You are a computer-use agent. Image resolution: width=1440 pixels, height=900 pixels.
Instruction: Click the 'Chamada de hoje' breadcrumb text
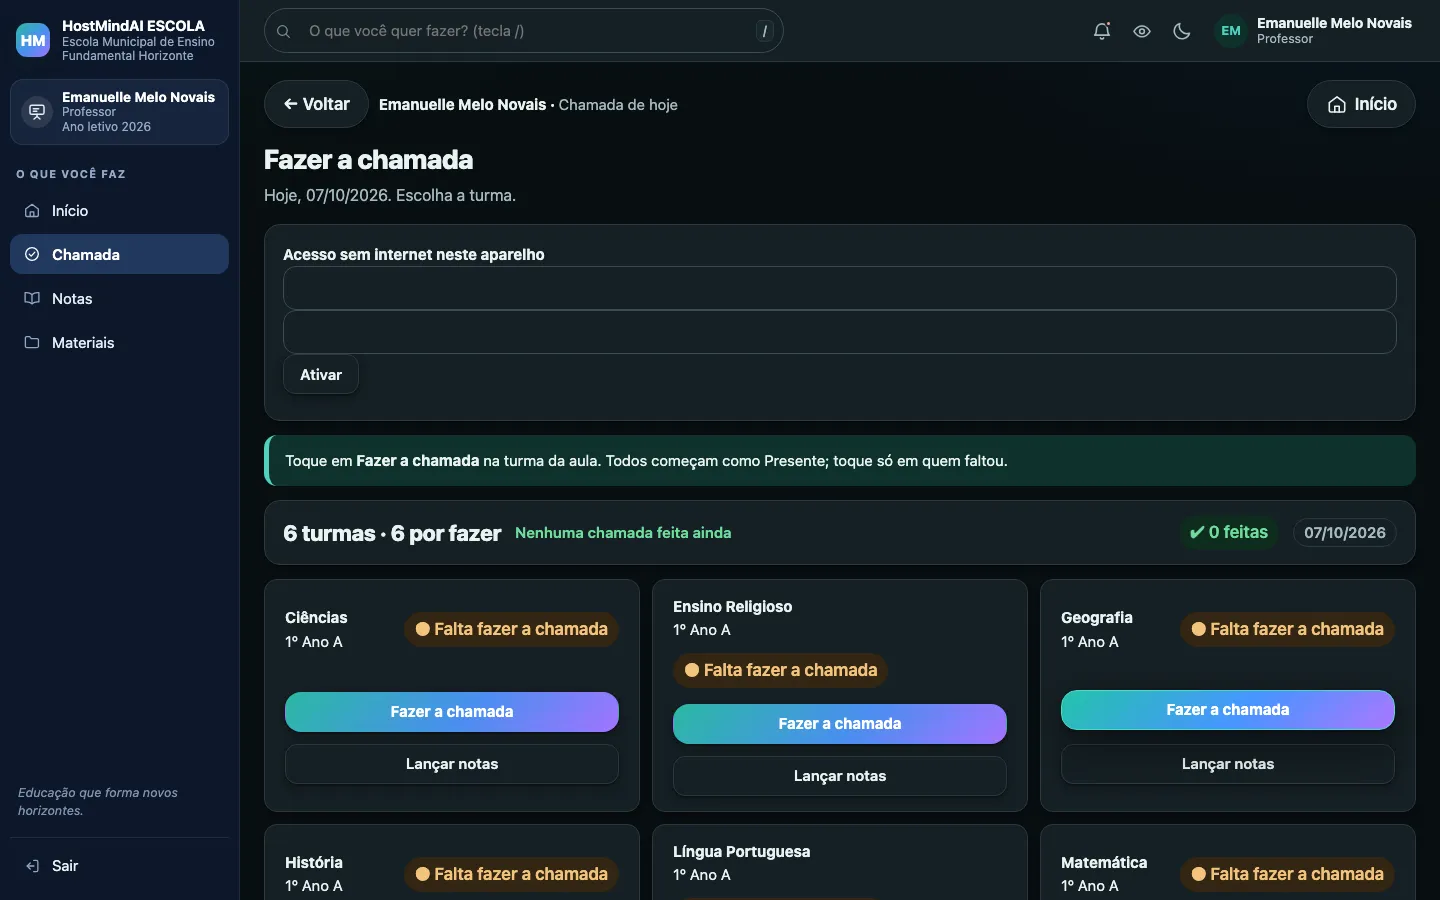point(618,105)
